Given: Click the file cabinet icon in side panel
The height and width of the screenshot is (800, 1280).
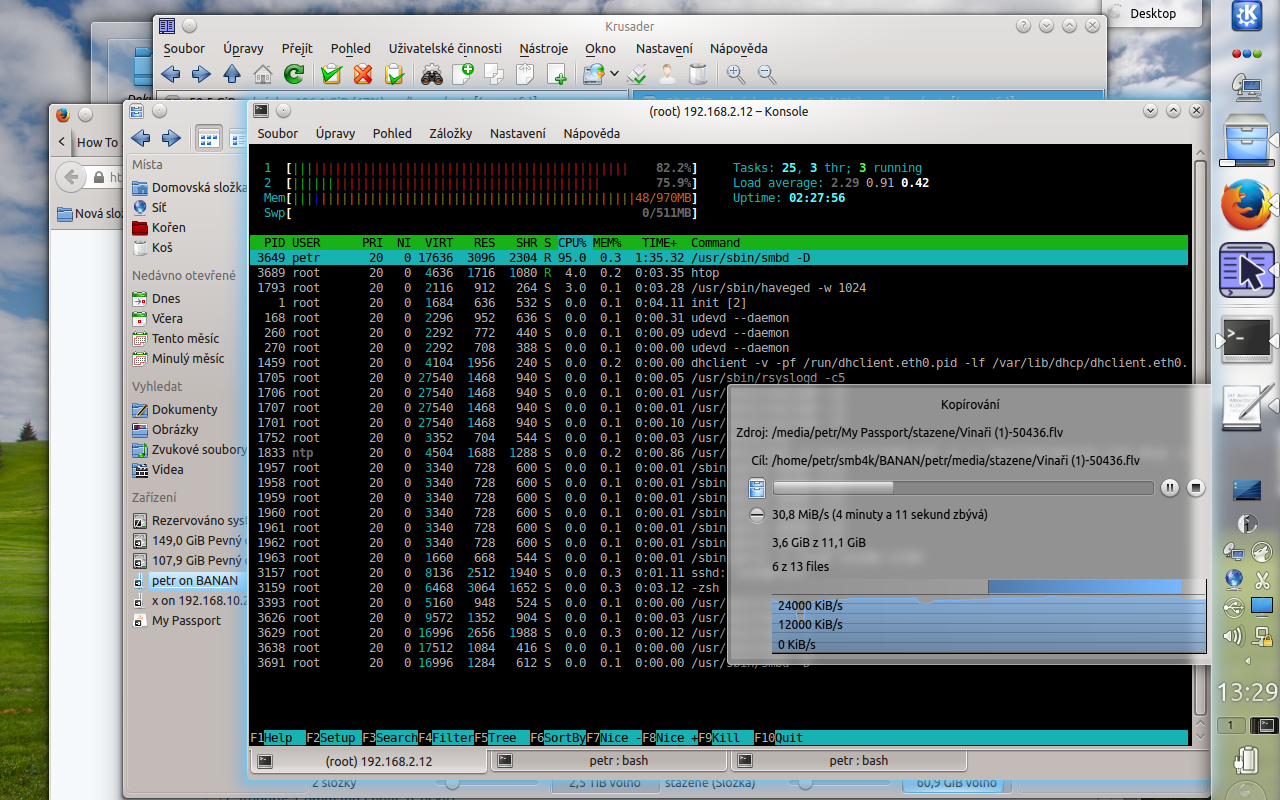Looking at the screenshot, I should pos(1246,139).
